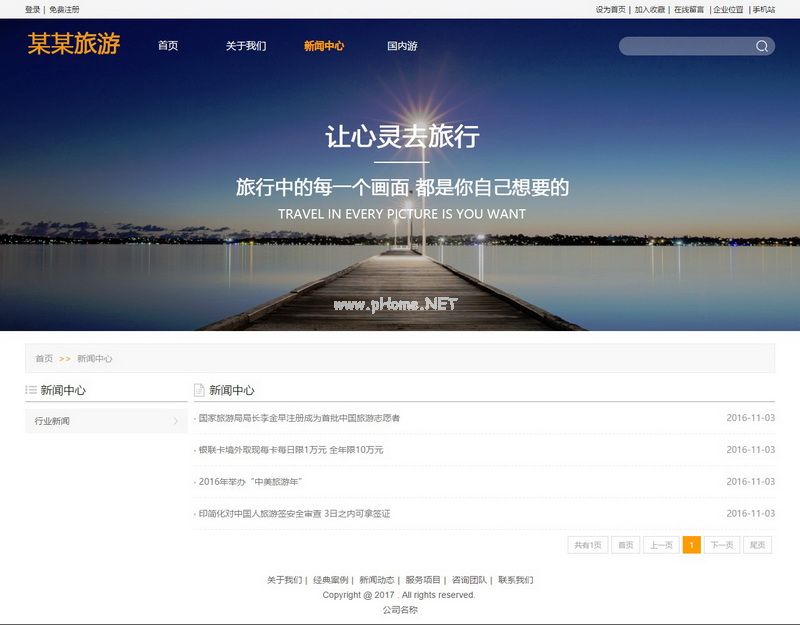Image resolution: width=800 pixels, height=625 pixels.
Task: Click the 某某旅游 site logo
Action: (x=74, y=44)
